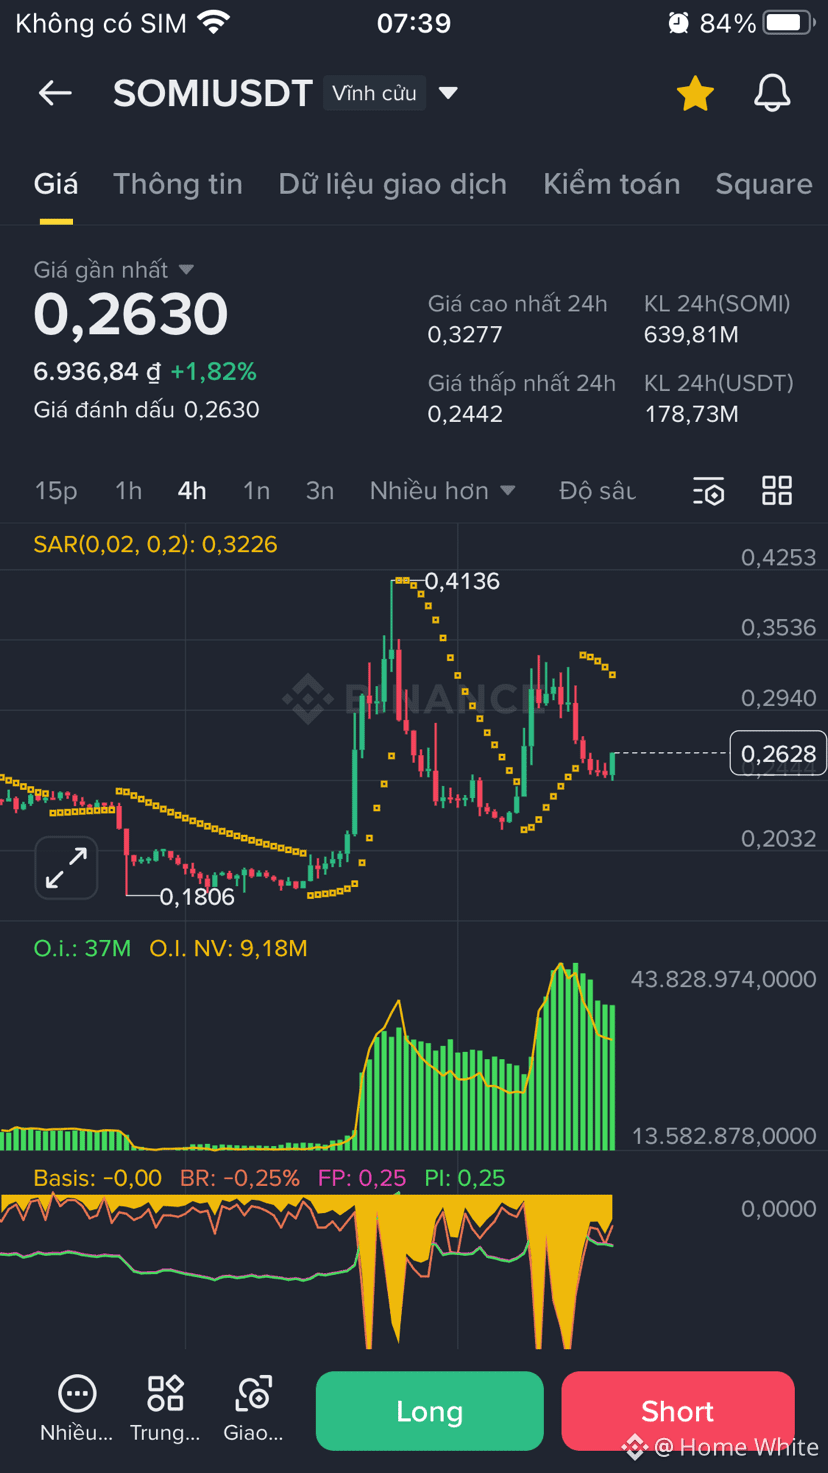Open the Thông tin tab
The image size is (828, 1473).
click(178, 184)
